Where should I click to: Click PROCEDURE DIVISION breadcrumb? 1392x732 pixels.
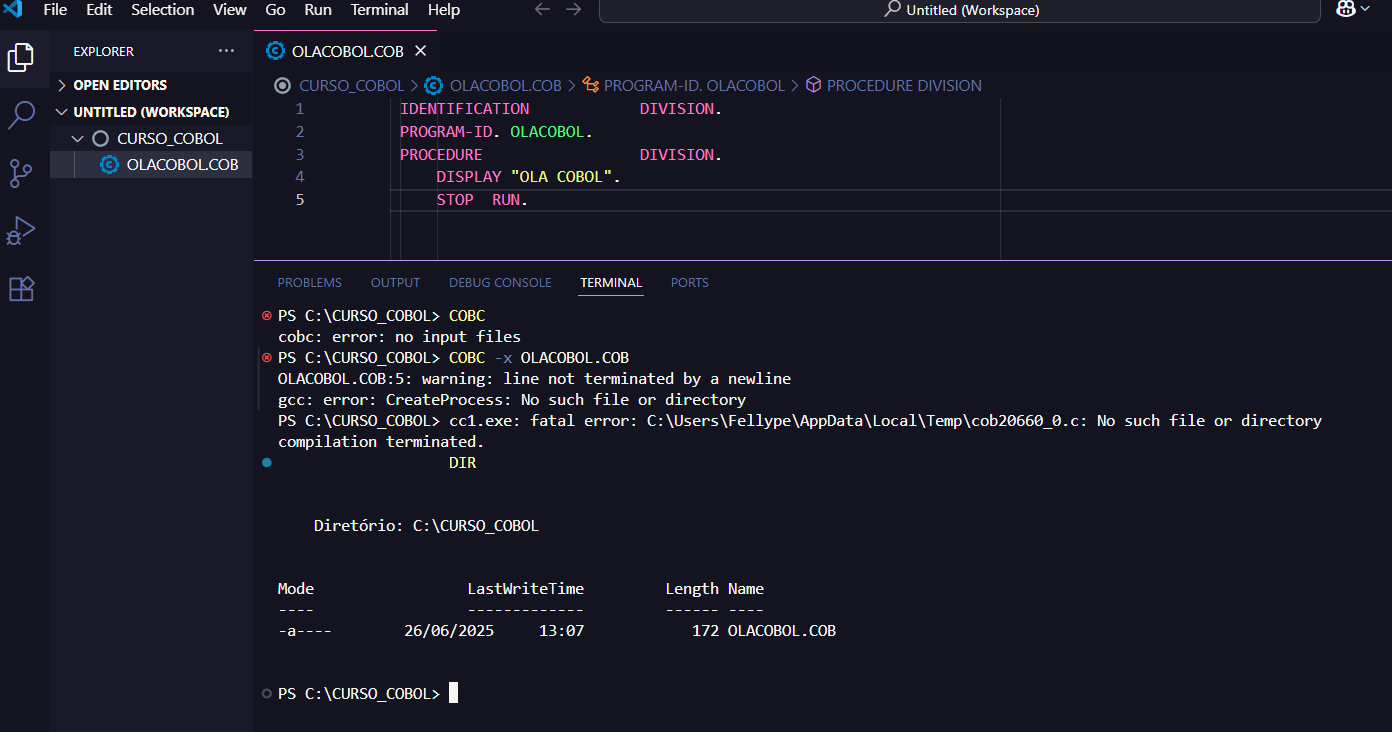[904, 86]
